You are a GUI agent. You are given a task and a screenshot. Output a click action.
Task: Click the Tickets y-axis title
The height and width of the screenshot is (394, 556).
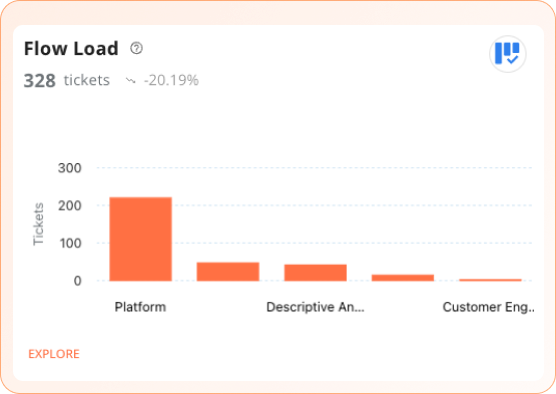point(38,224)
